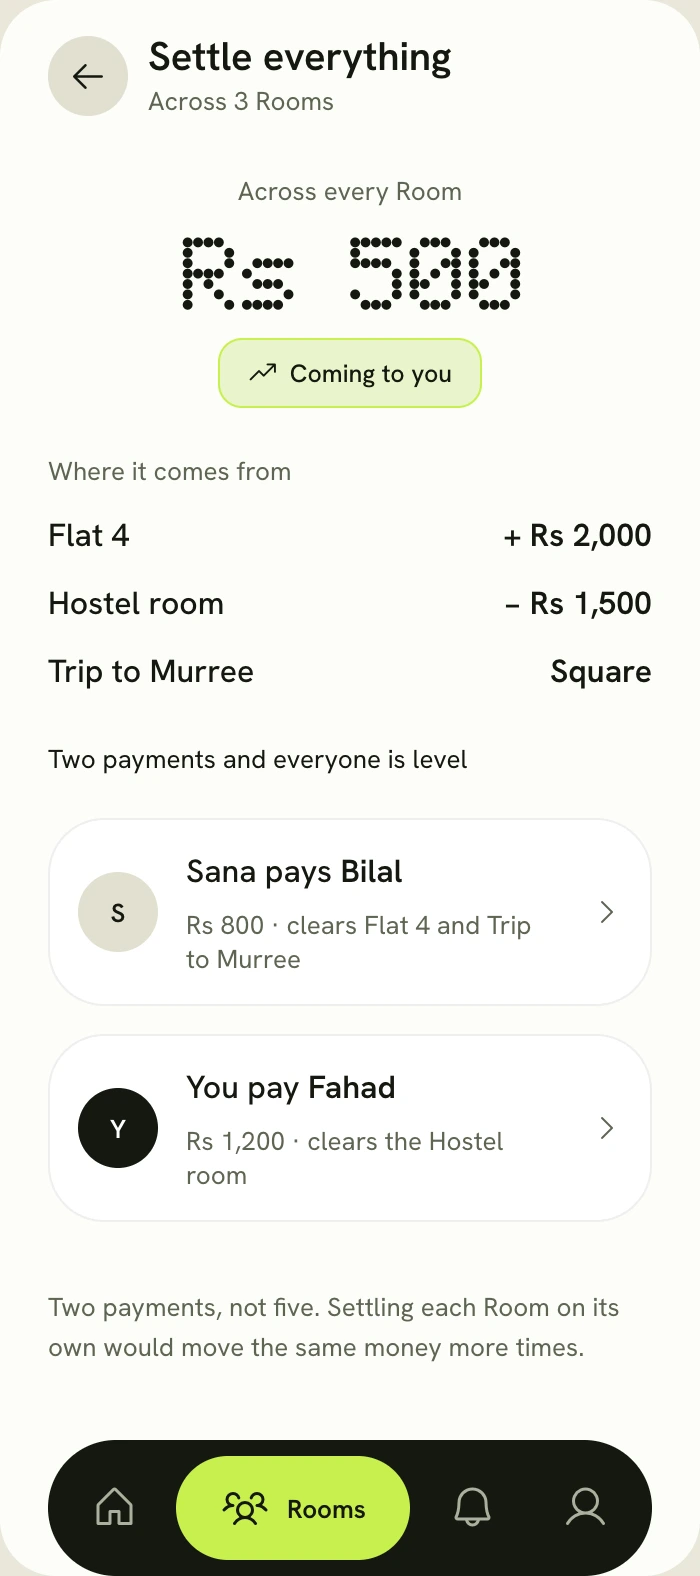Tap the Settle everything title
This screenshot has height=1576, width=700.
(300, 58)
